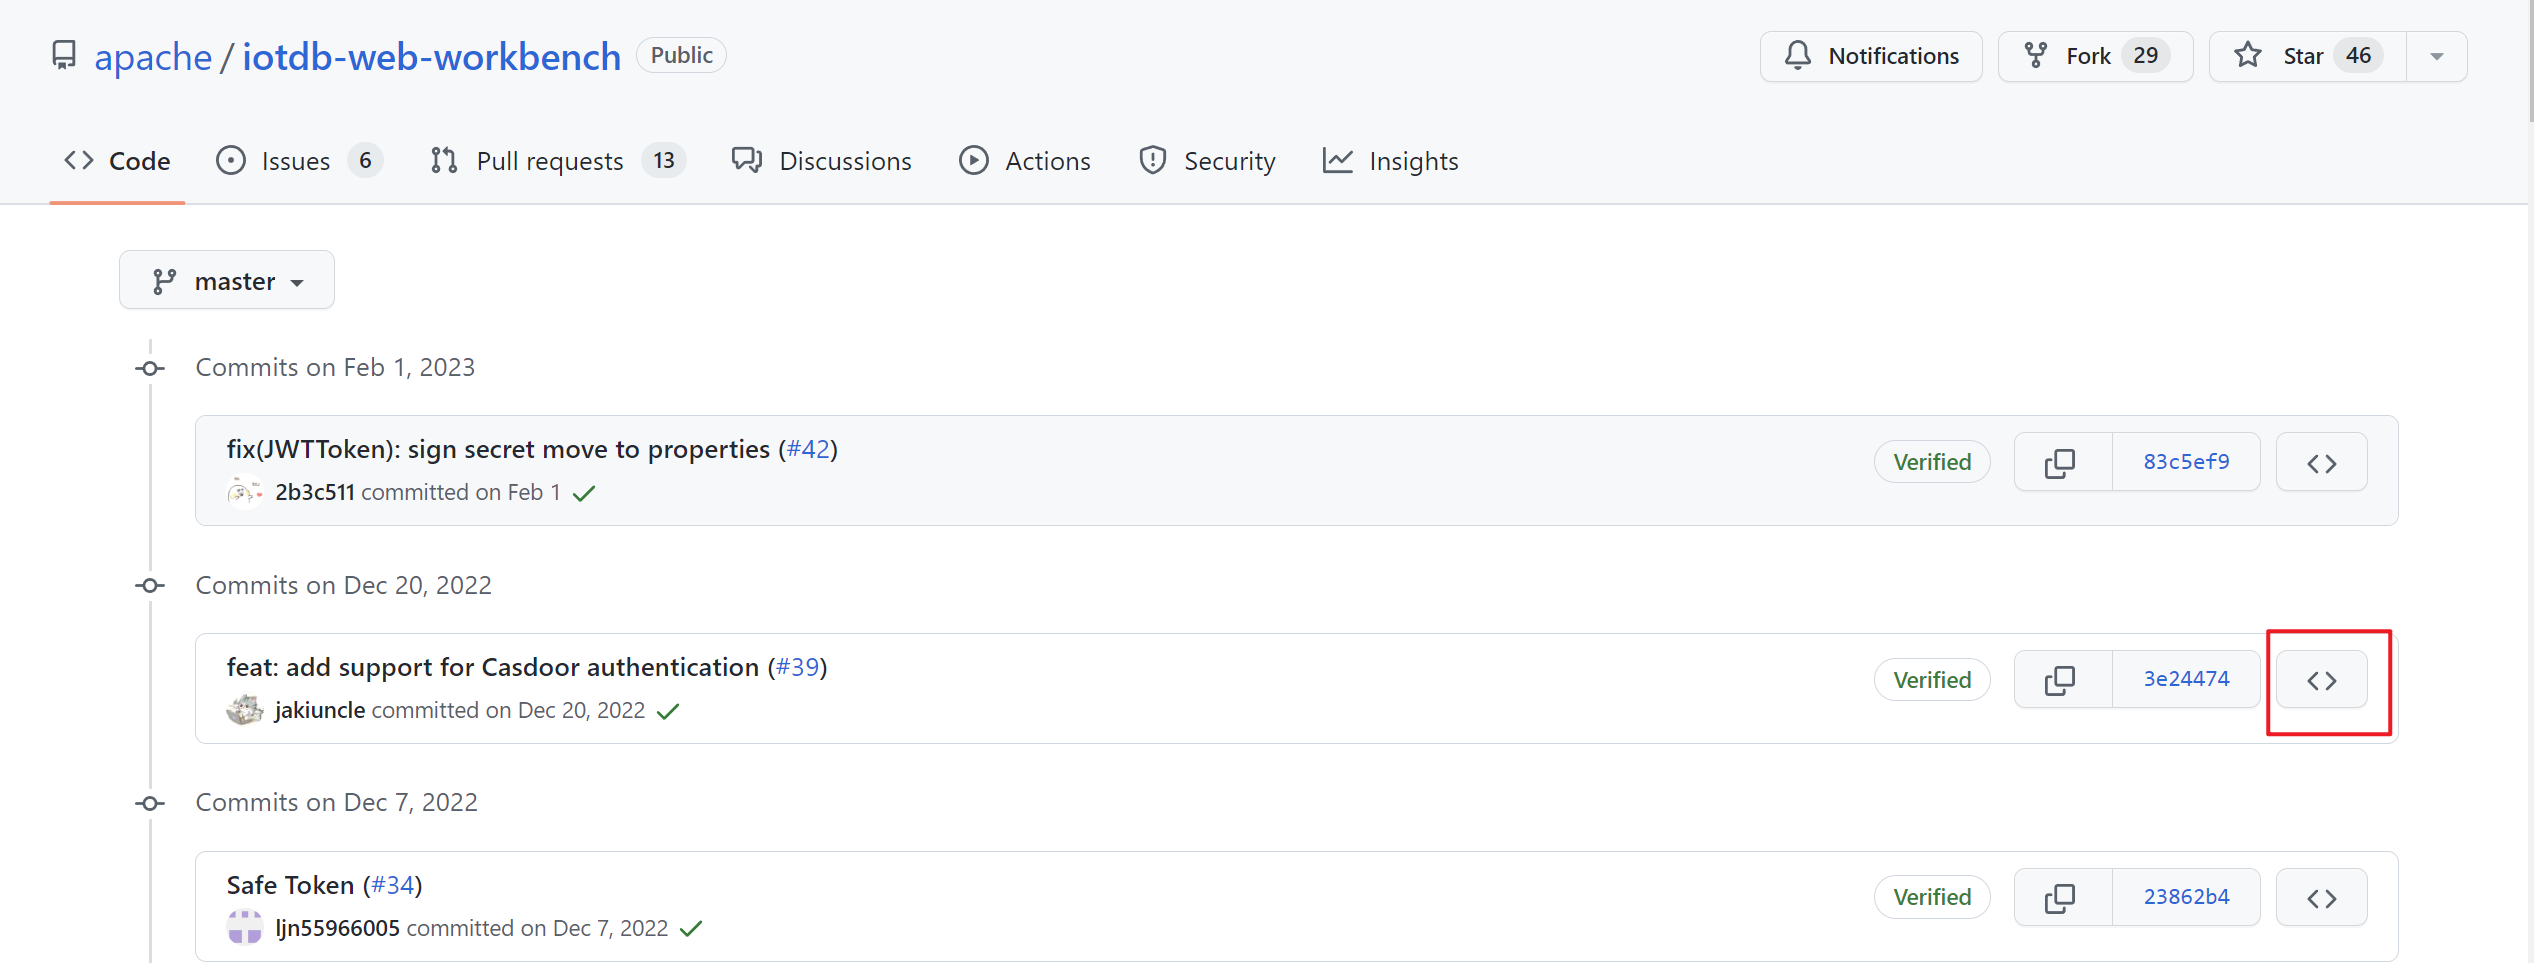The image size is (2534, 963).
Task: Show Verified badge details for 23862b4
Action: tap(1932, 897)
